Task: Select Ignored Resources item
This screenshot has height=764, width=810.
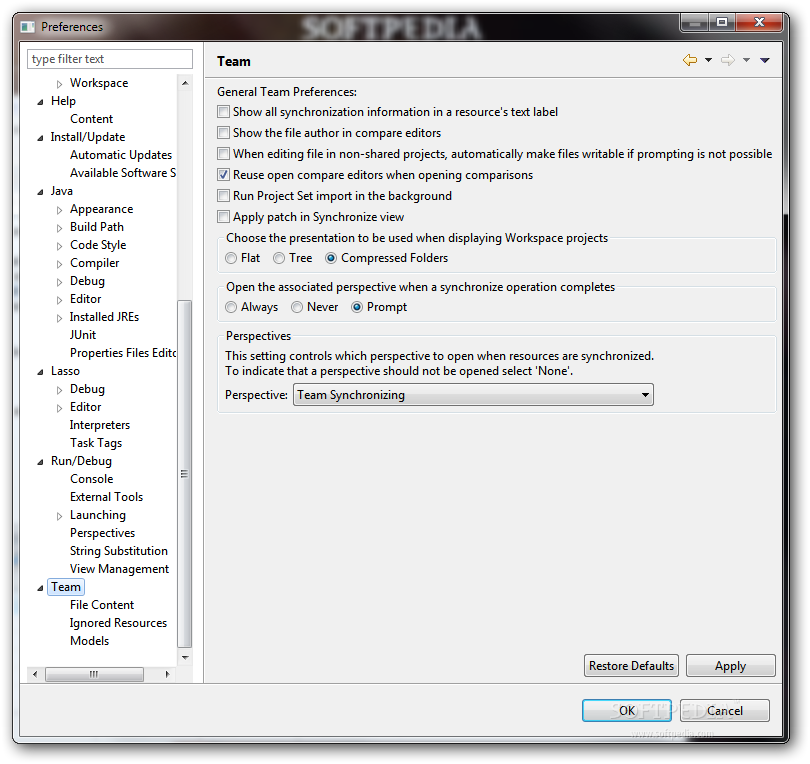Action: 118,623
